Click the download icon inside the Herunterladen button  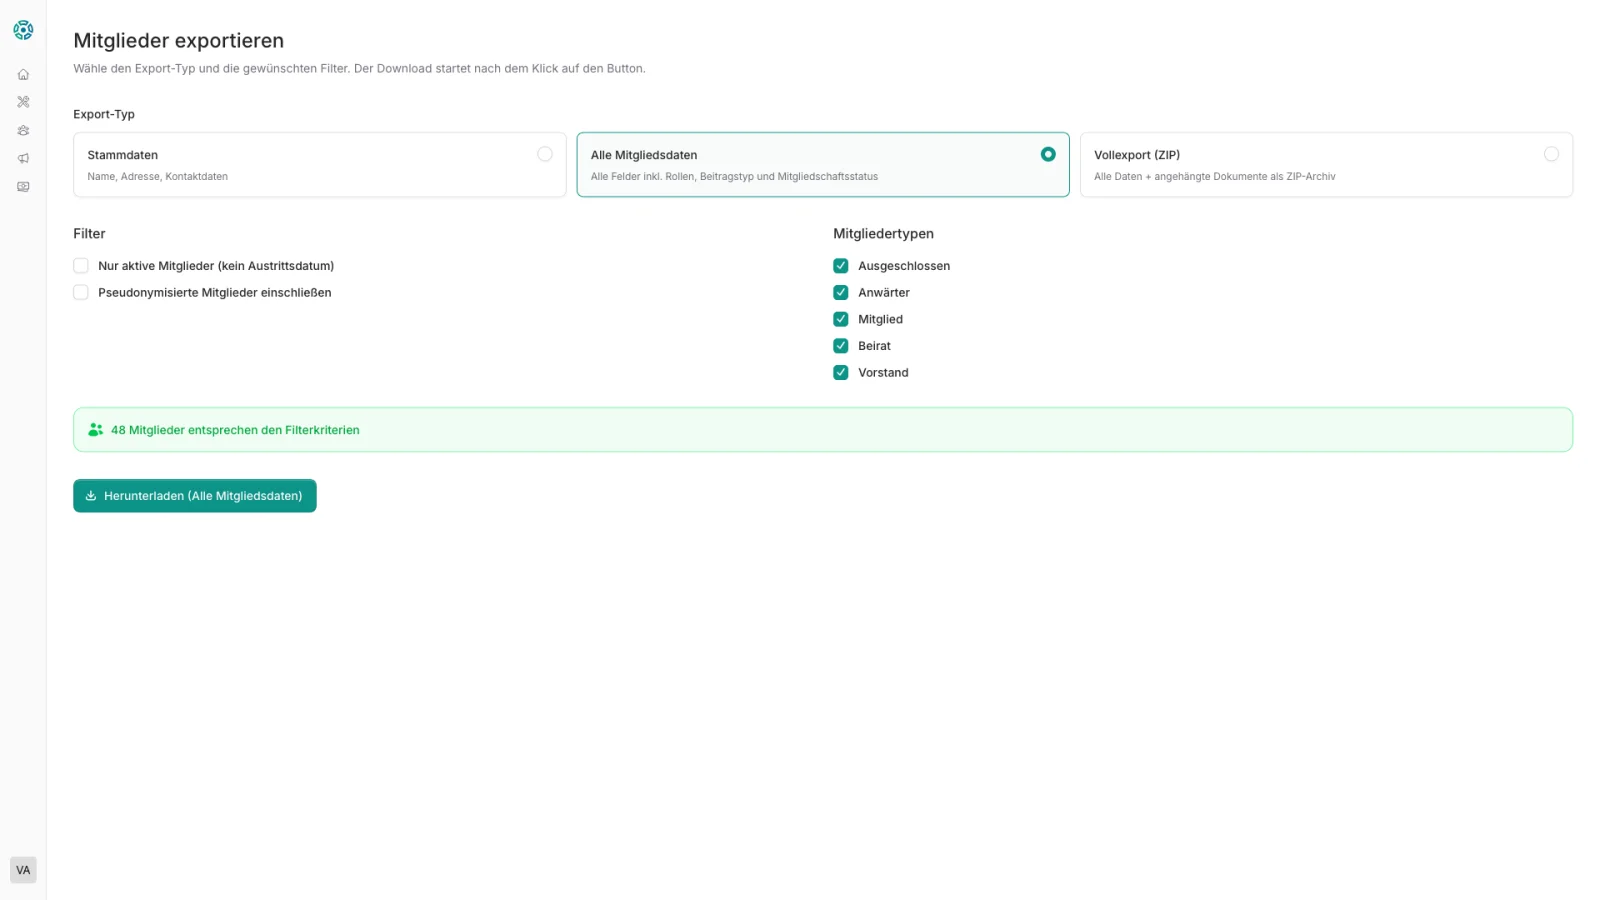pyautogui.click(x=91, y=495)
